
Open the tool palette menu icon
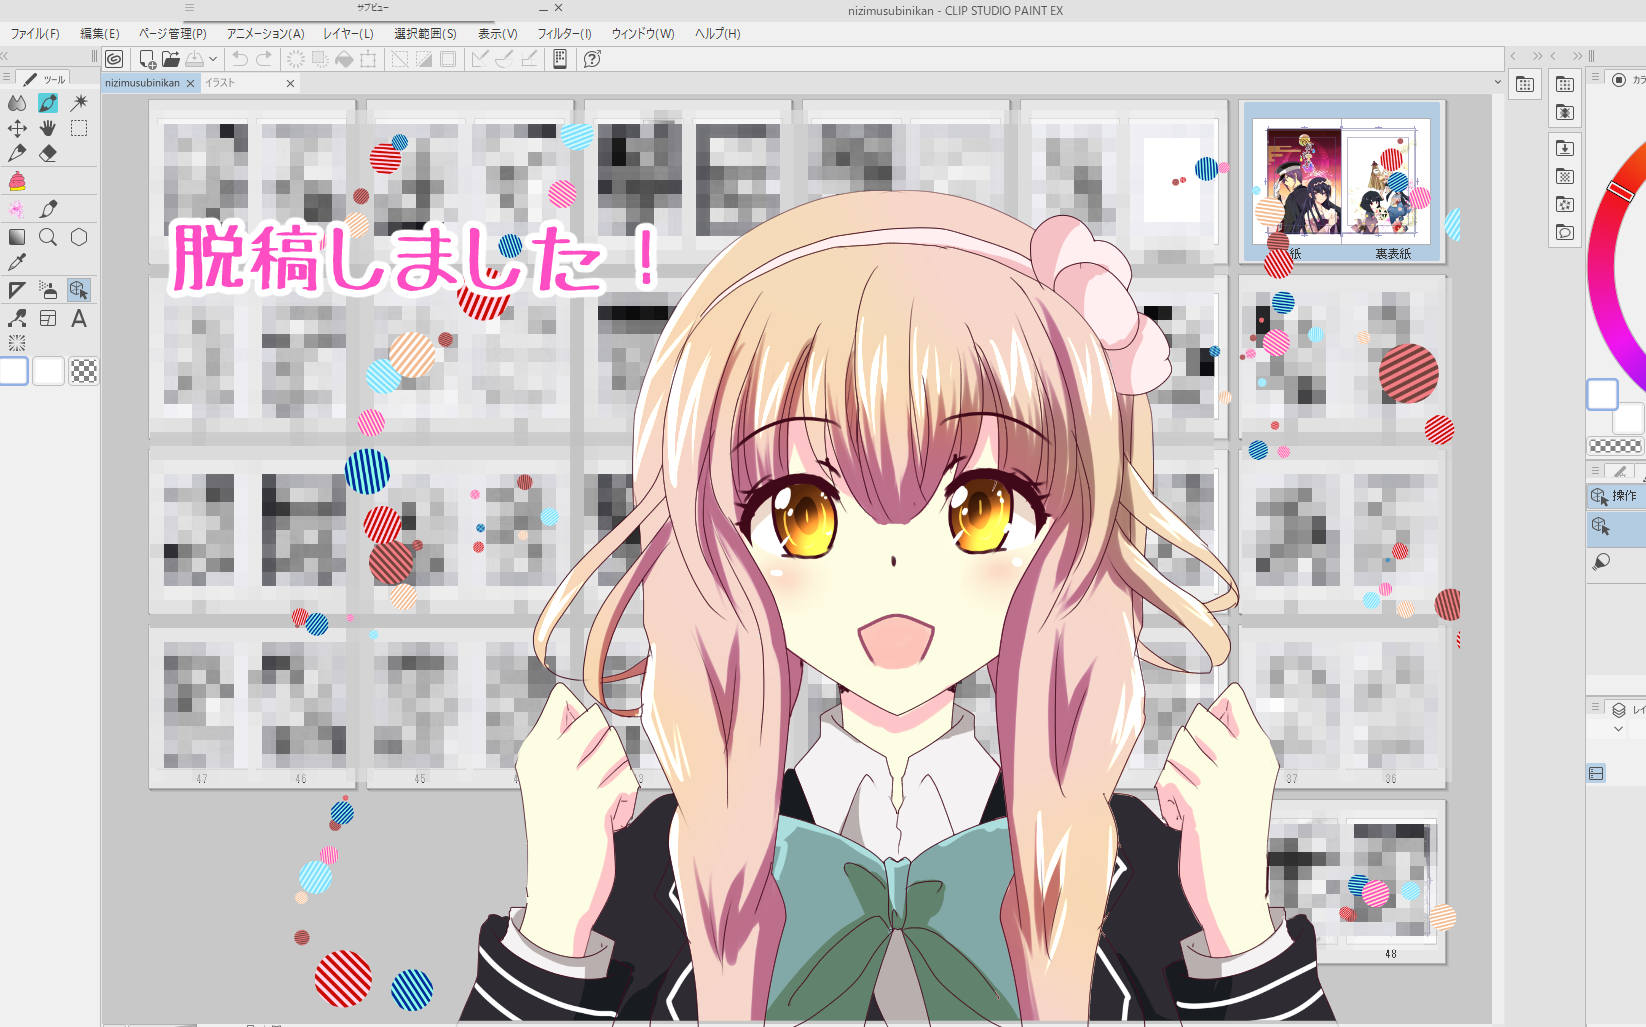click(7, 77)
